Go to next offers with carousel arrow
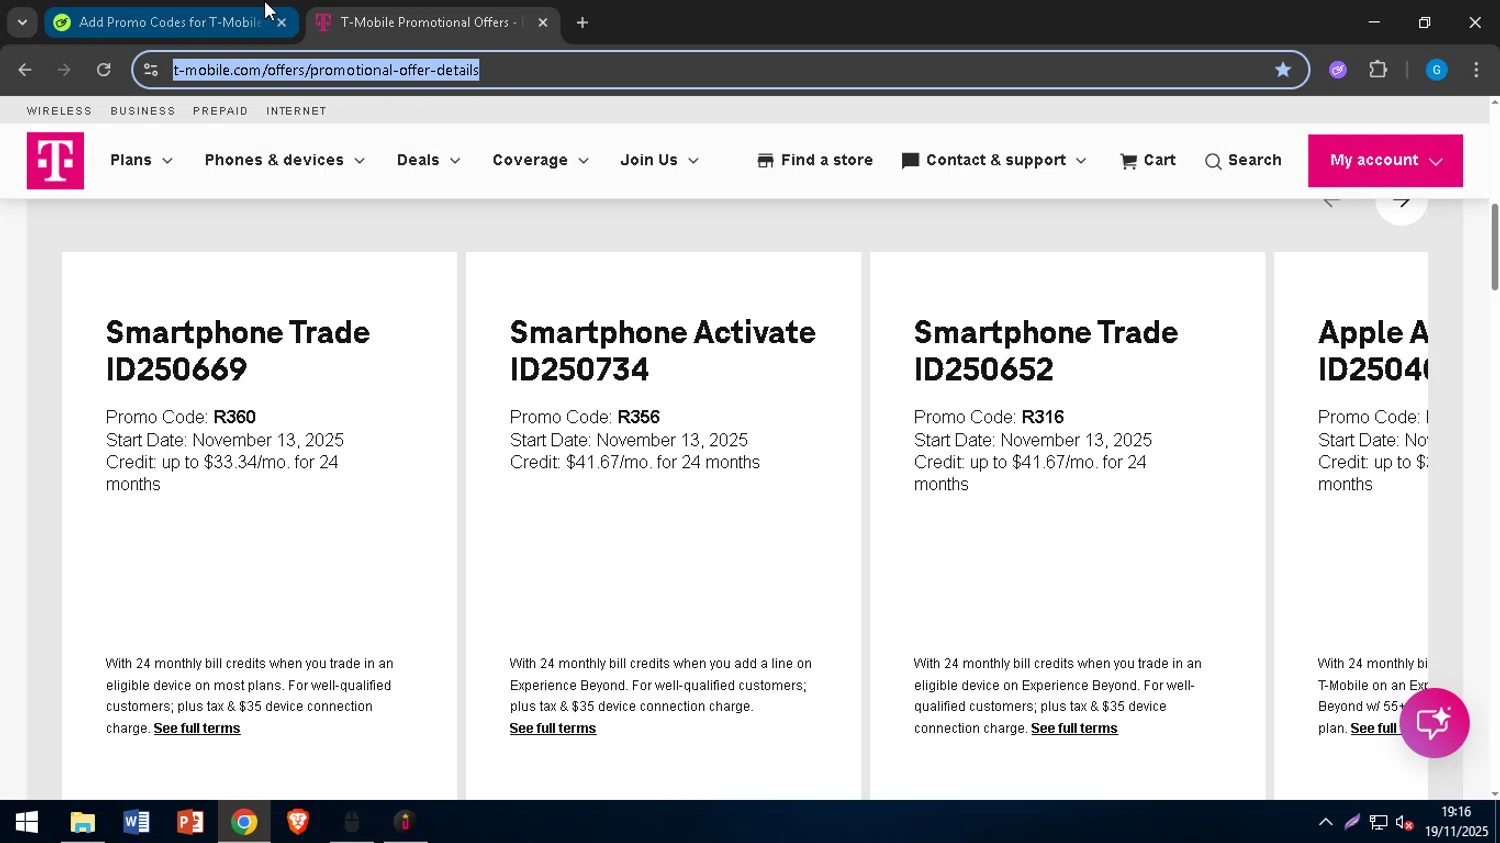Viewport: 1500px width, 843px height. tap(1401, 203)
